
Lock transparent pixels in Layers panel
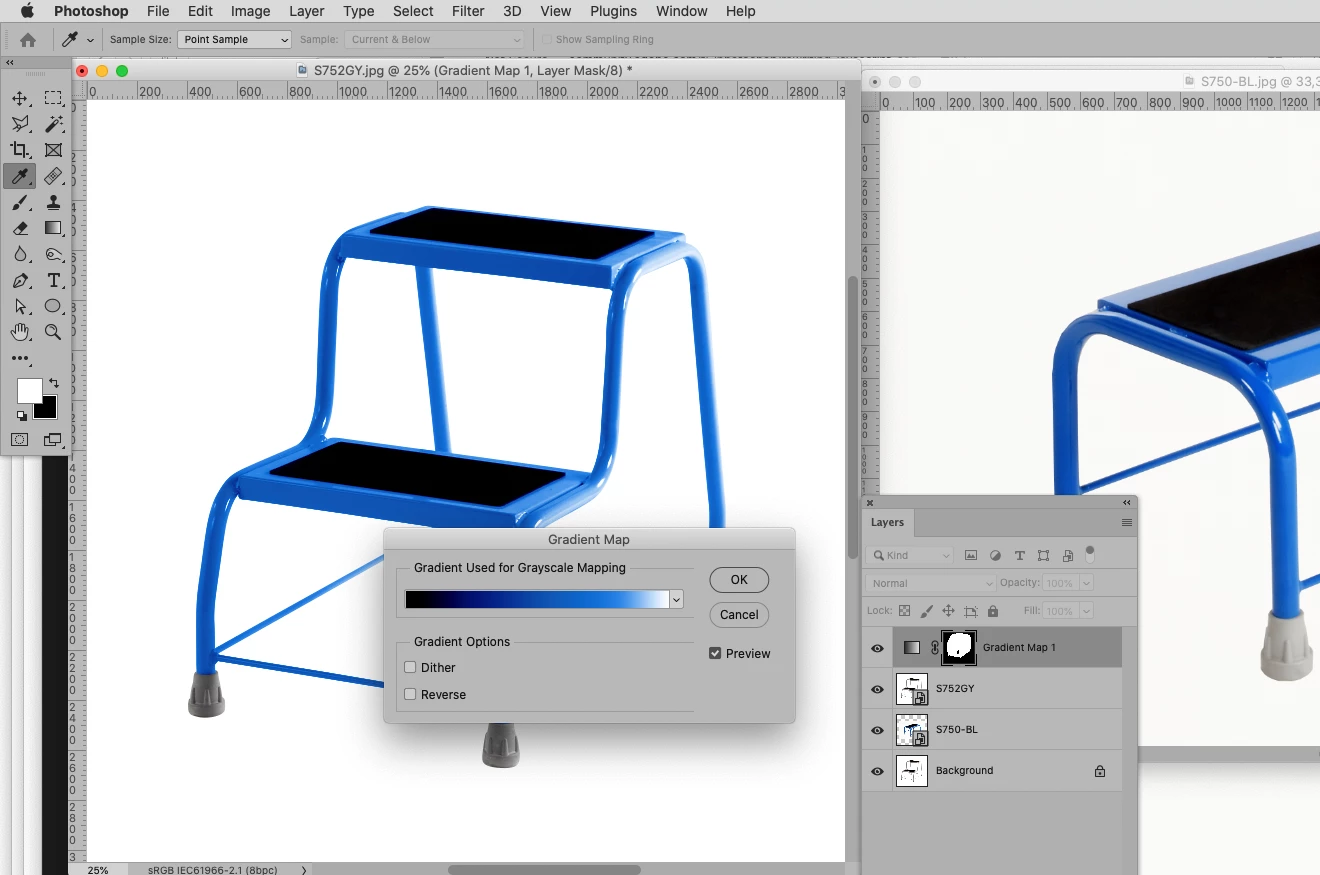pyautogui.click(x=905, y=611)
